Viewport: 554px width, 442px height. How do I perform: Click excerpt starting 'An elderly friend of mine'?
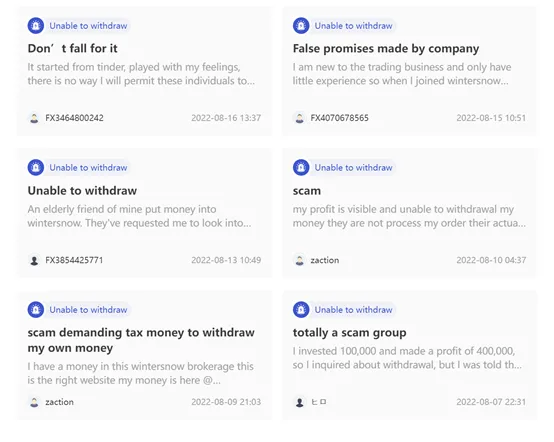pyautogui.click(x=140, y=216)
